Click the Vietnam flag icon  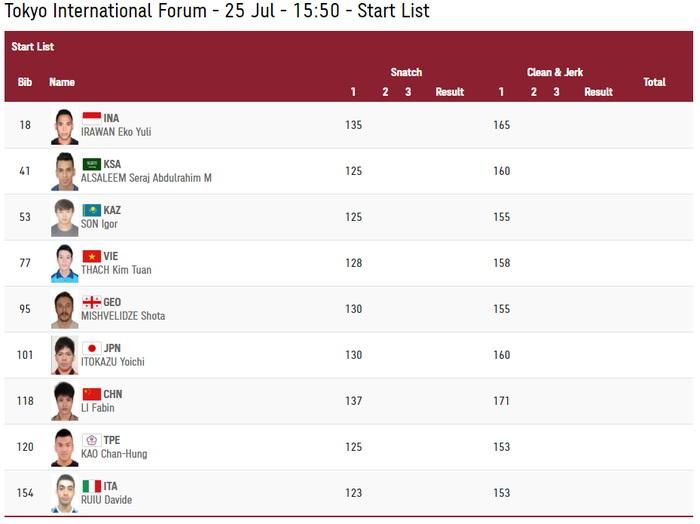coord(92,256)
